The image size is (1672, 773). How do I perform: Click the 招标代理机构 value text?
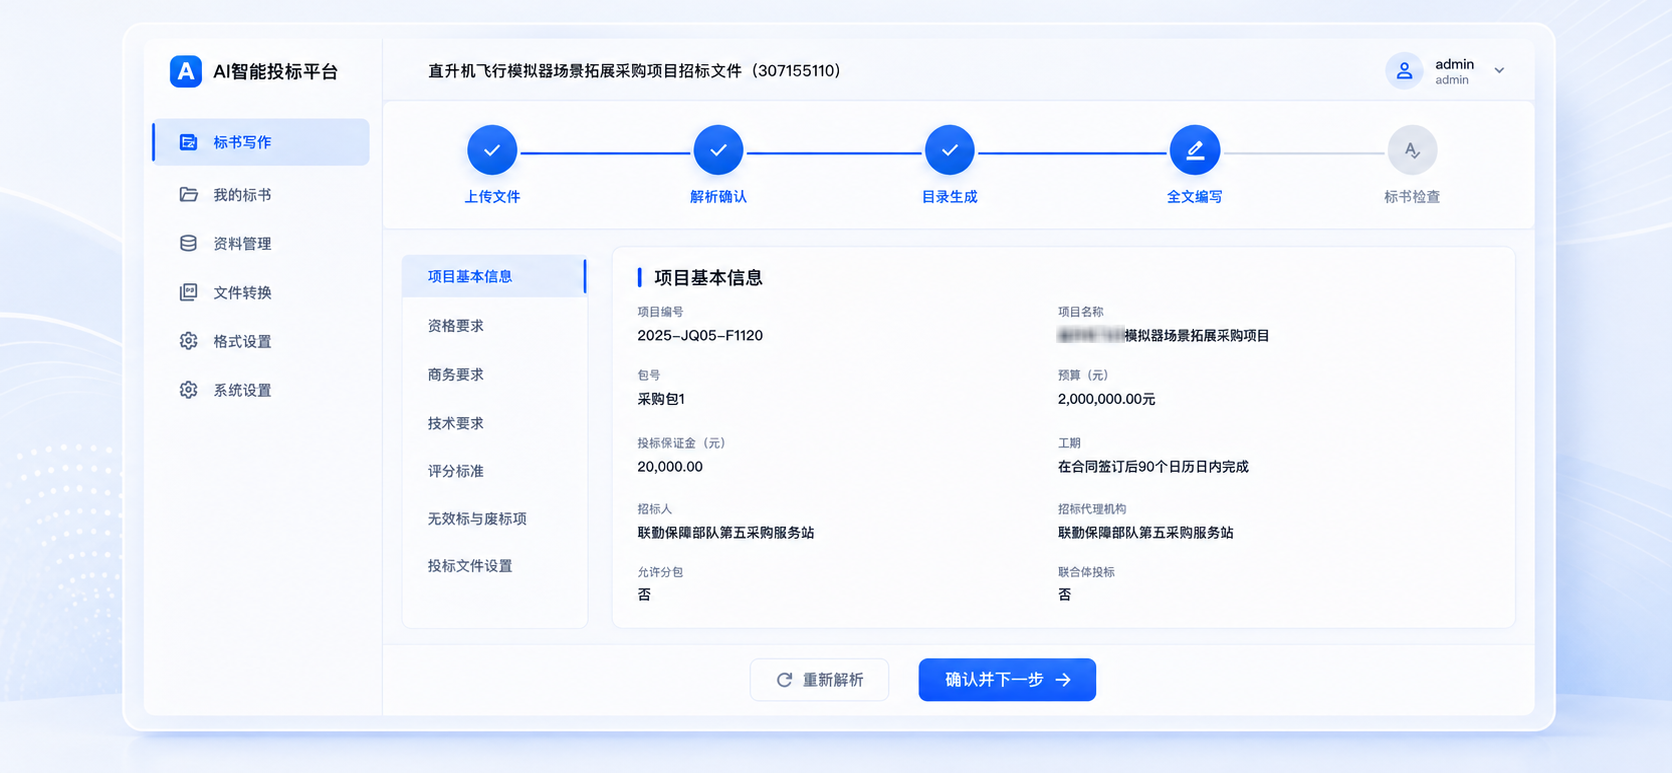coord(1146,533)
